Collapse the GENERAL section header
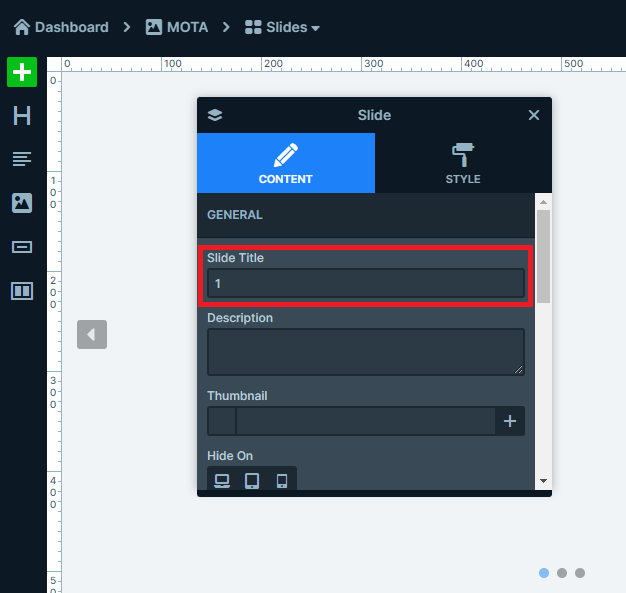Image resolution: width=626 pixels, height=593 pixels. [365, 215]
